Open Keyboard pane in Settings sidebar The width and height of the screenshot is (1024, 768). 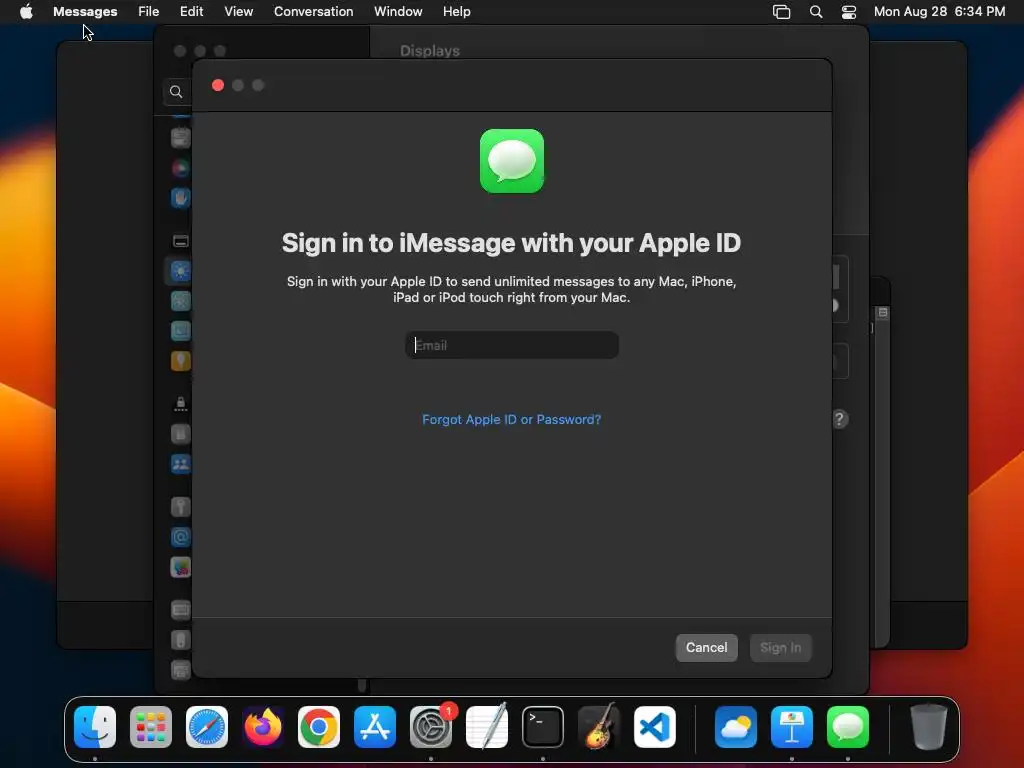coord(181,610)
